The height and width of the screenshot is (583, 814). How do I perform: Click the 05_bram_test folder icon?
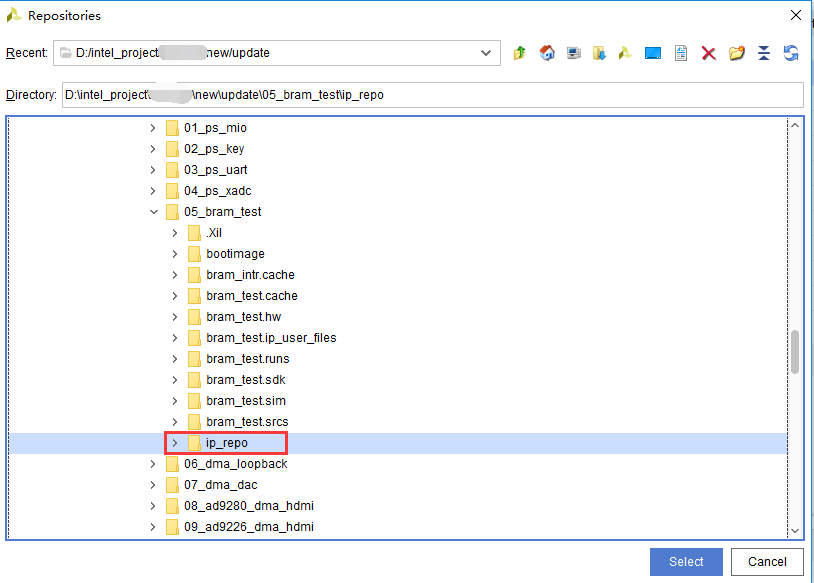(172, 212)
